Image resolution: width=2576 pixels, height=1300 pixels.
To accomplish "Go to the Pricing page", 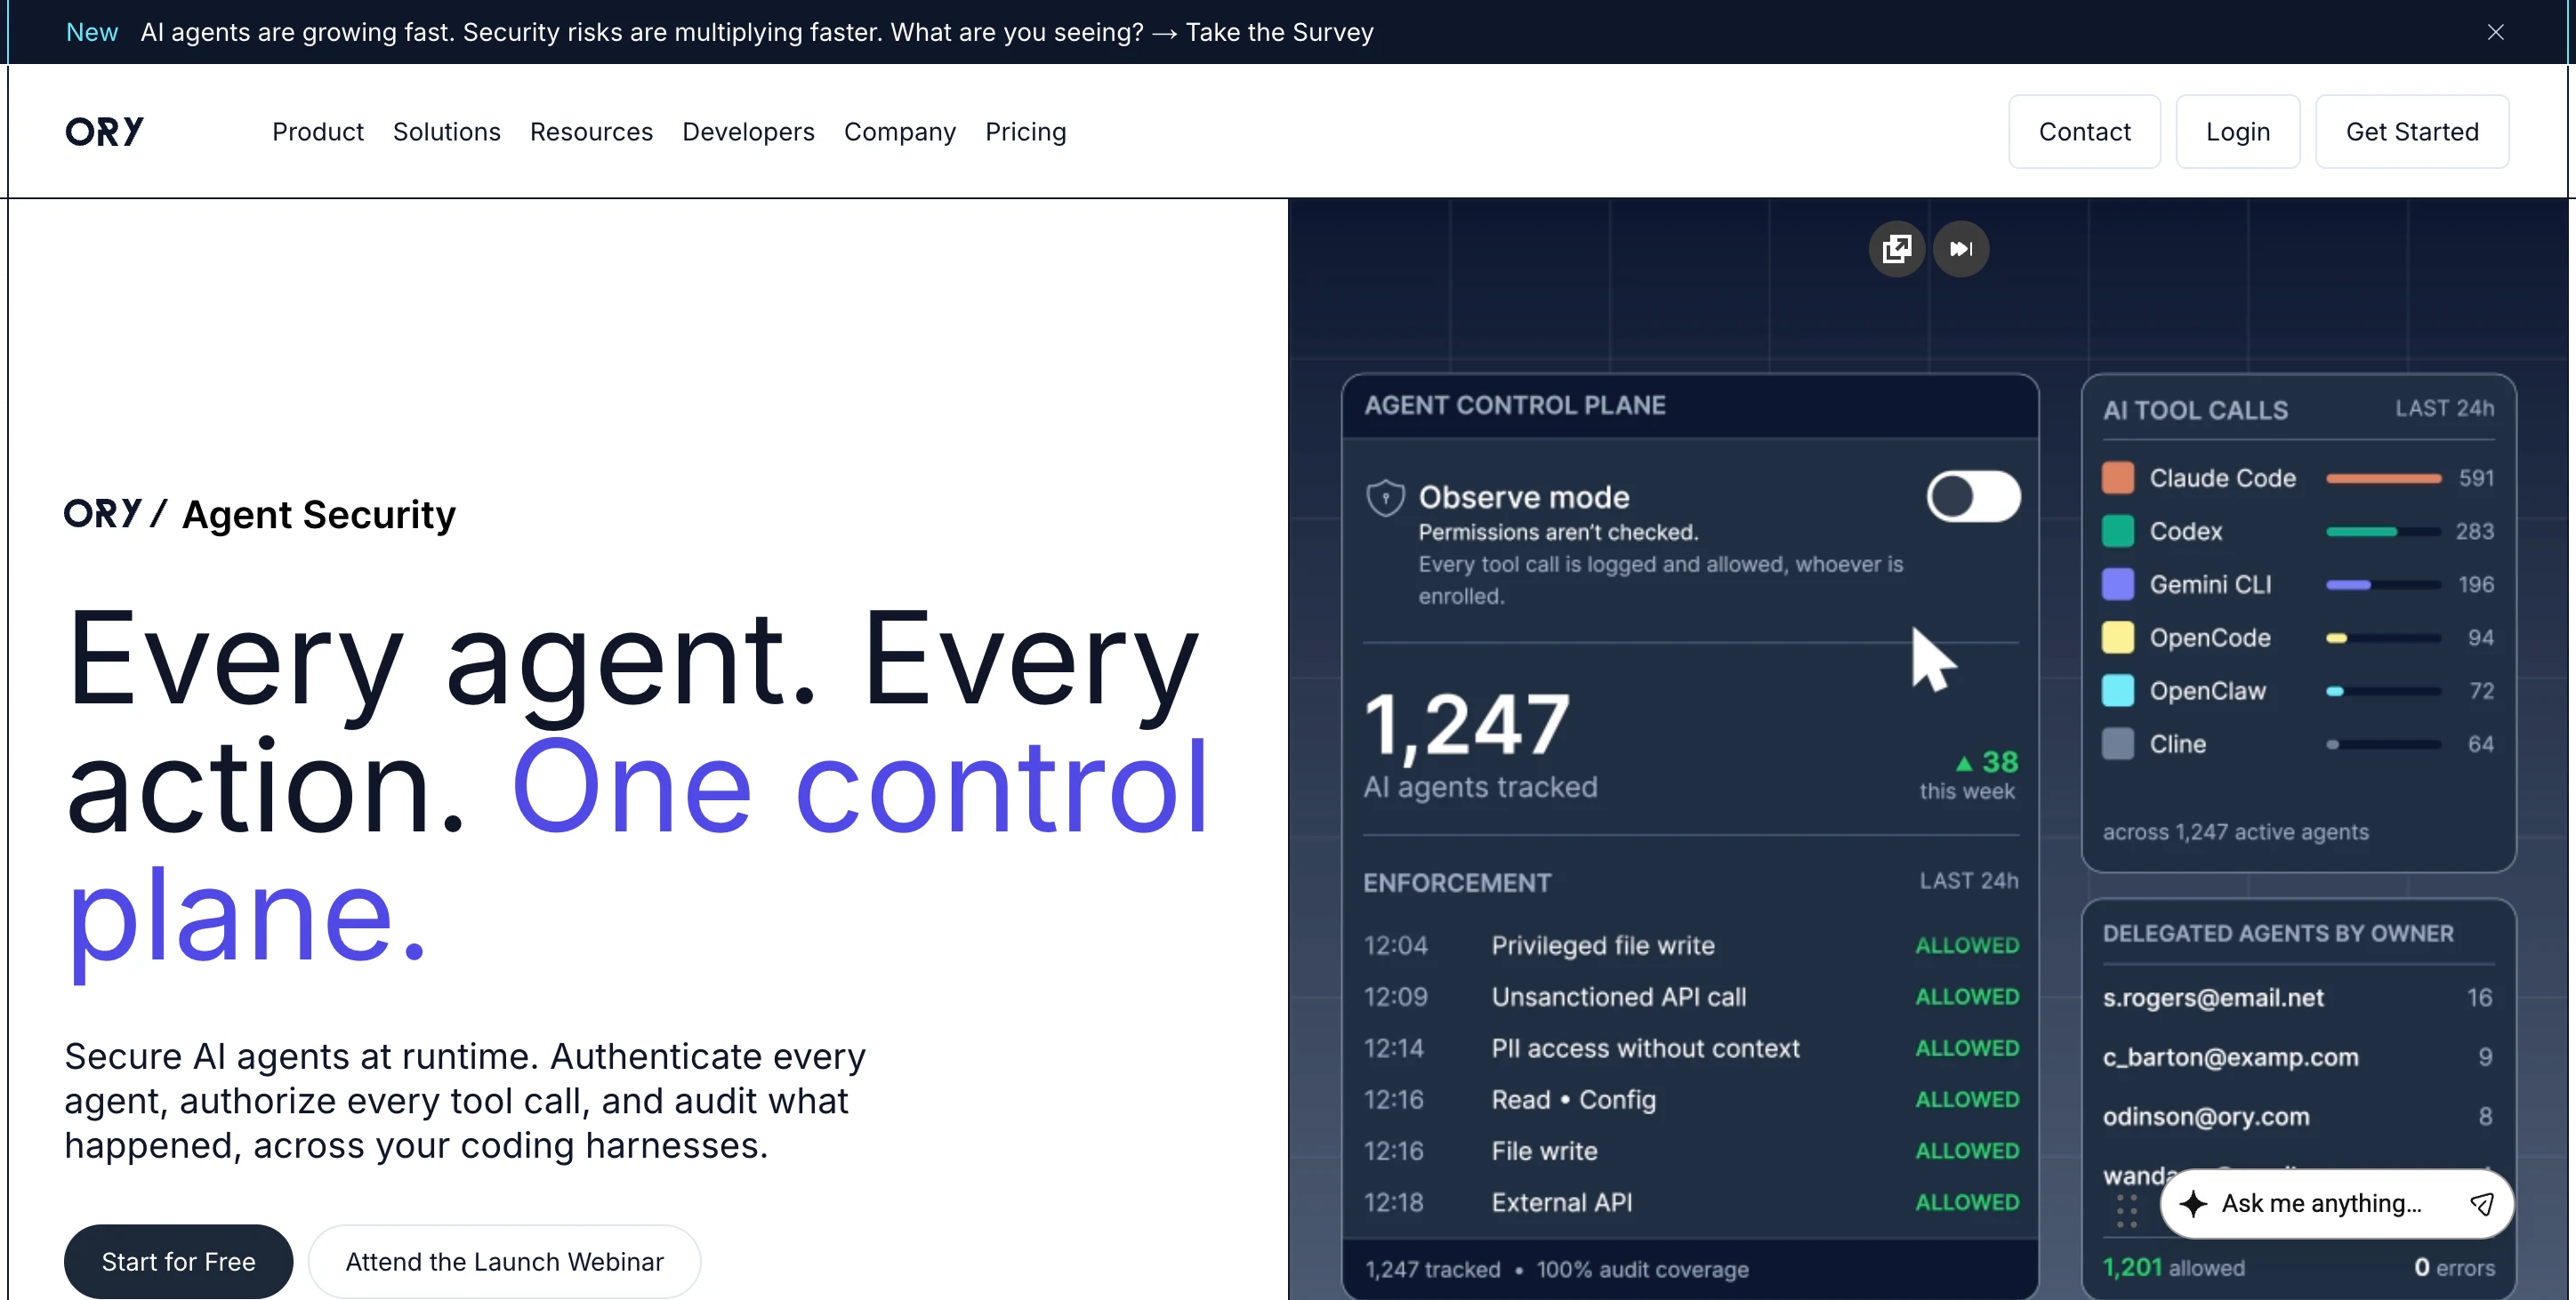I will tap(1025, 132).
